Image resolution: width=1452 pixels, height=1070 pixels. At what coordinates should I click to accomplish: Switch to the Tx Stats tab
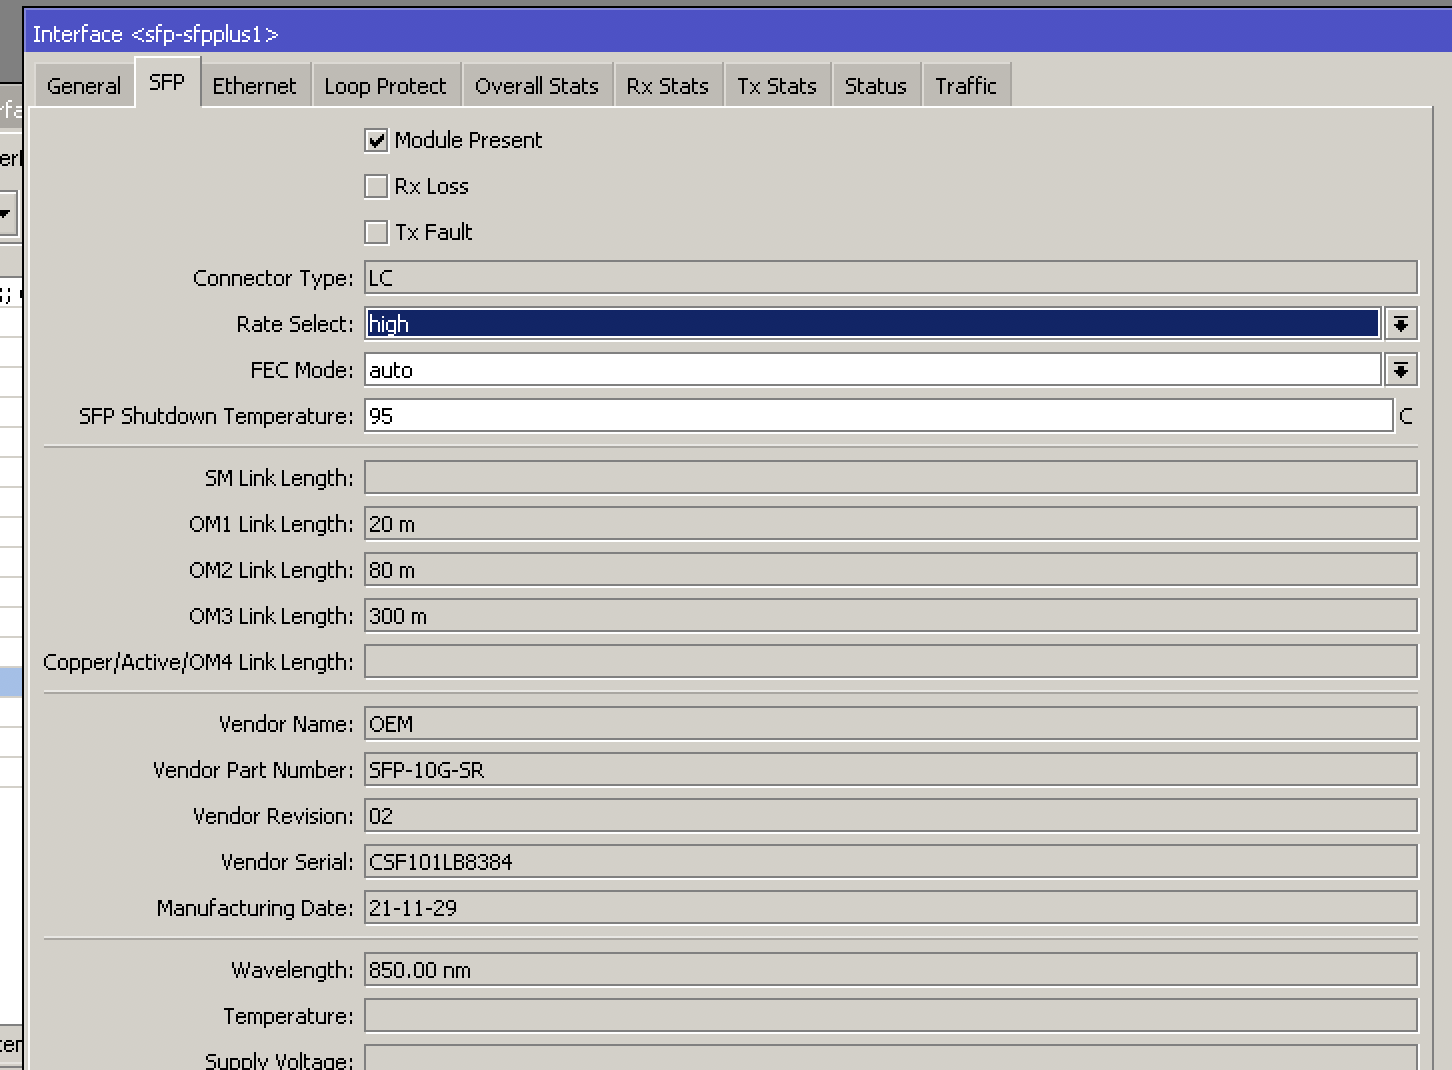[x=777, y=86]
